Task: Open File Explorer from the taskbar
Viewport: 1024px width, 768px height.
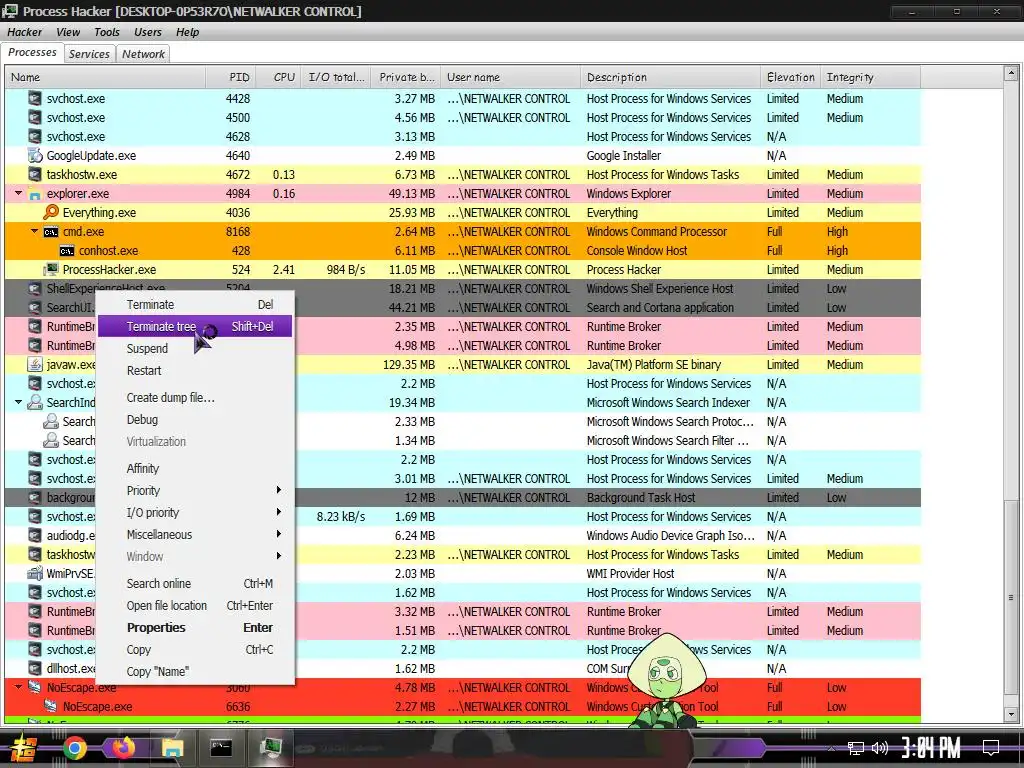Action: tap(172, 748)
